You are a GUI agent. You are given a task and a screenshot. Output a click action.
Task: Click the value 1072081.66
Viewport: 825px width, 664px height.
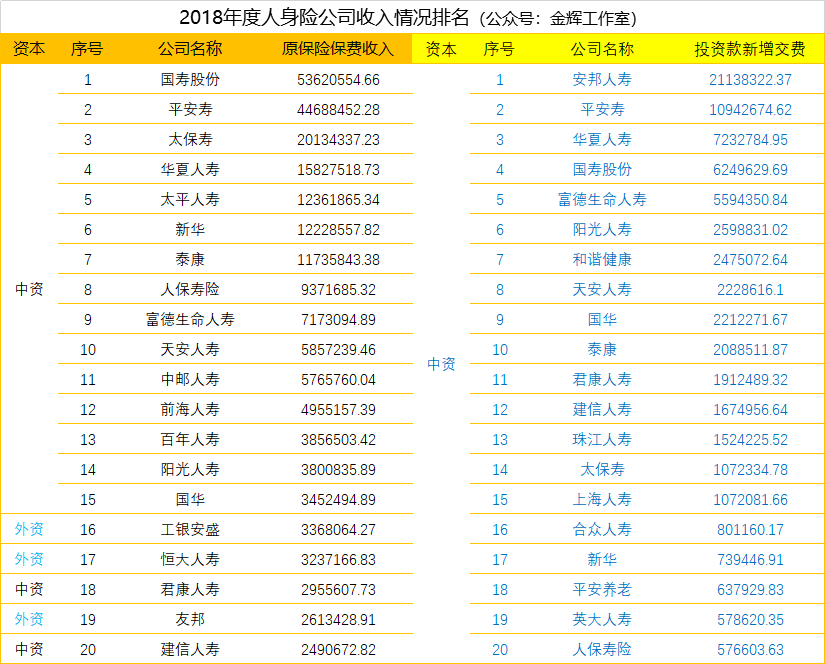(750, 499)
